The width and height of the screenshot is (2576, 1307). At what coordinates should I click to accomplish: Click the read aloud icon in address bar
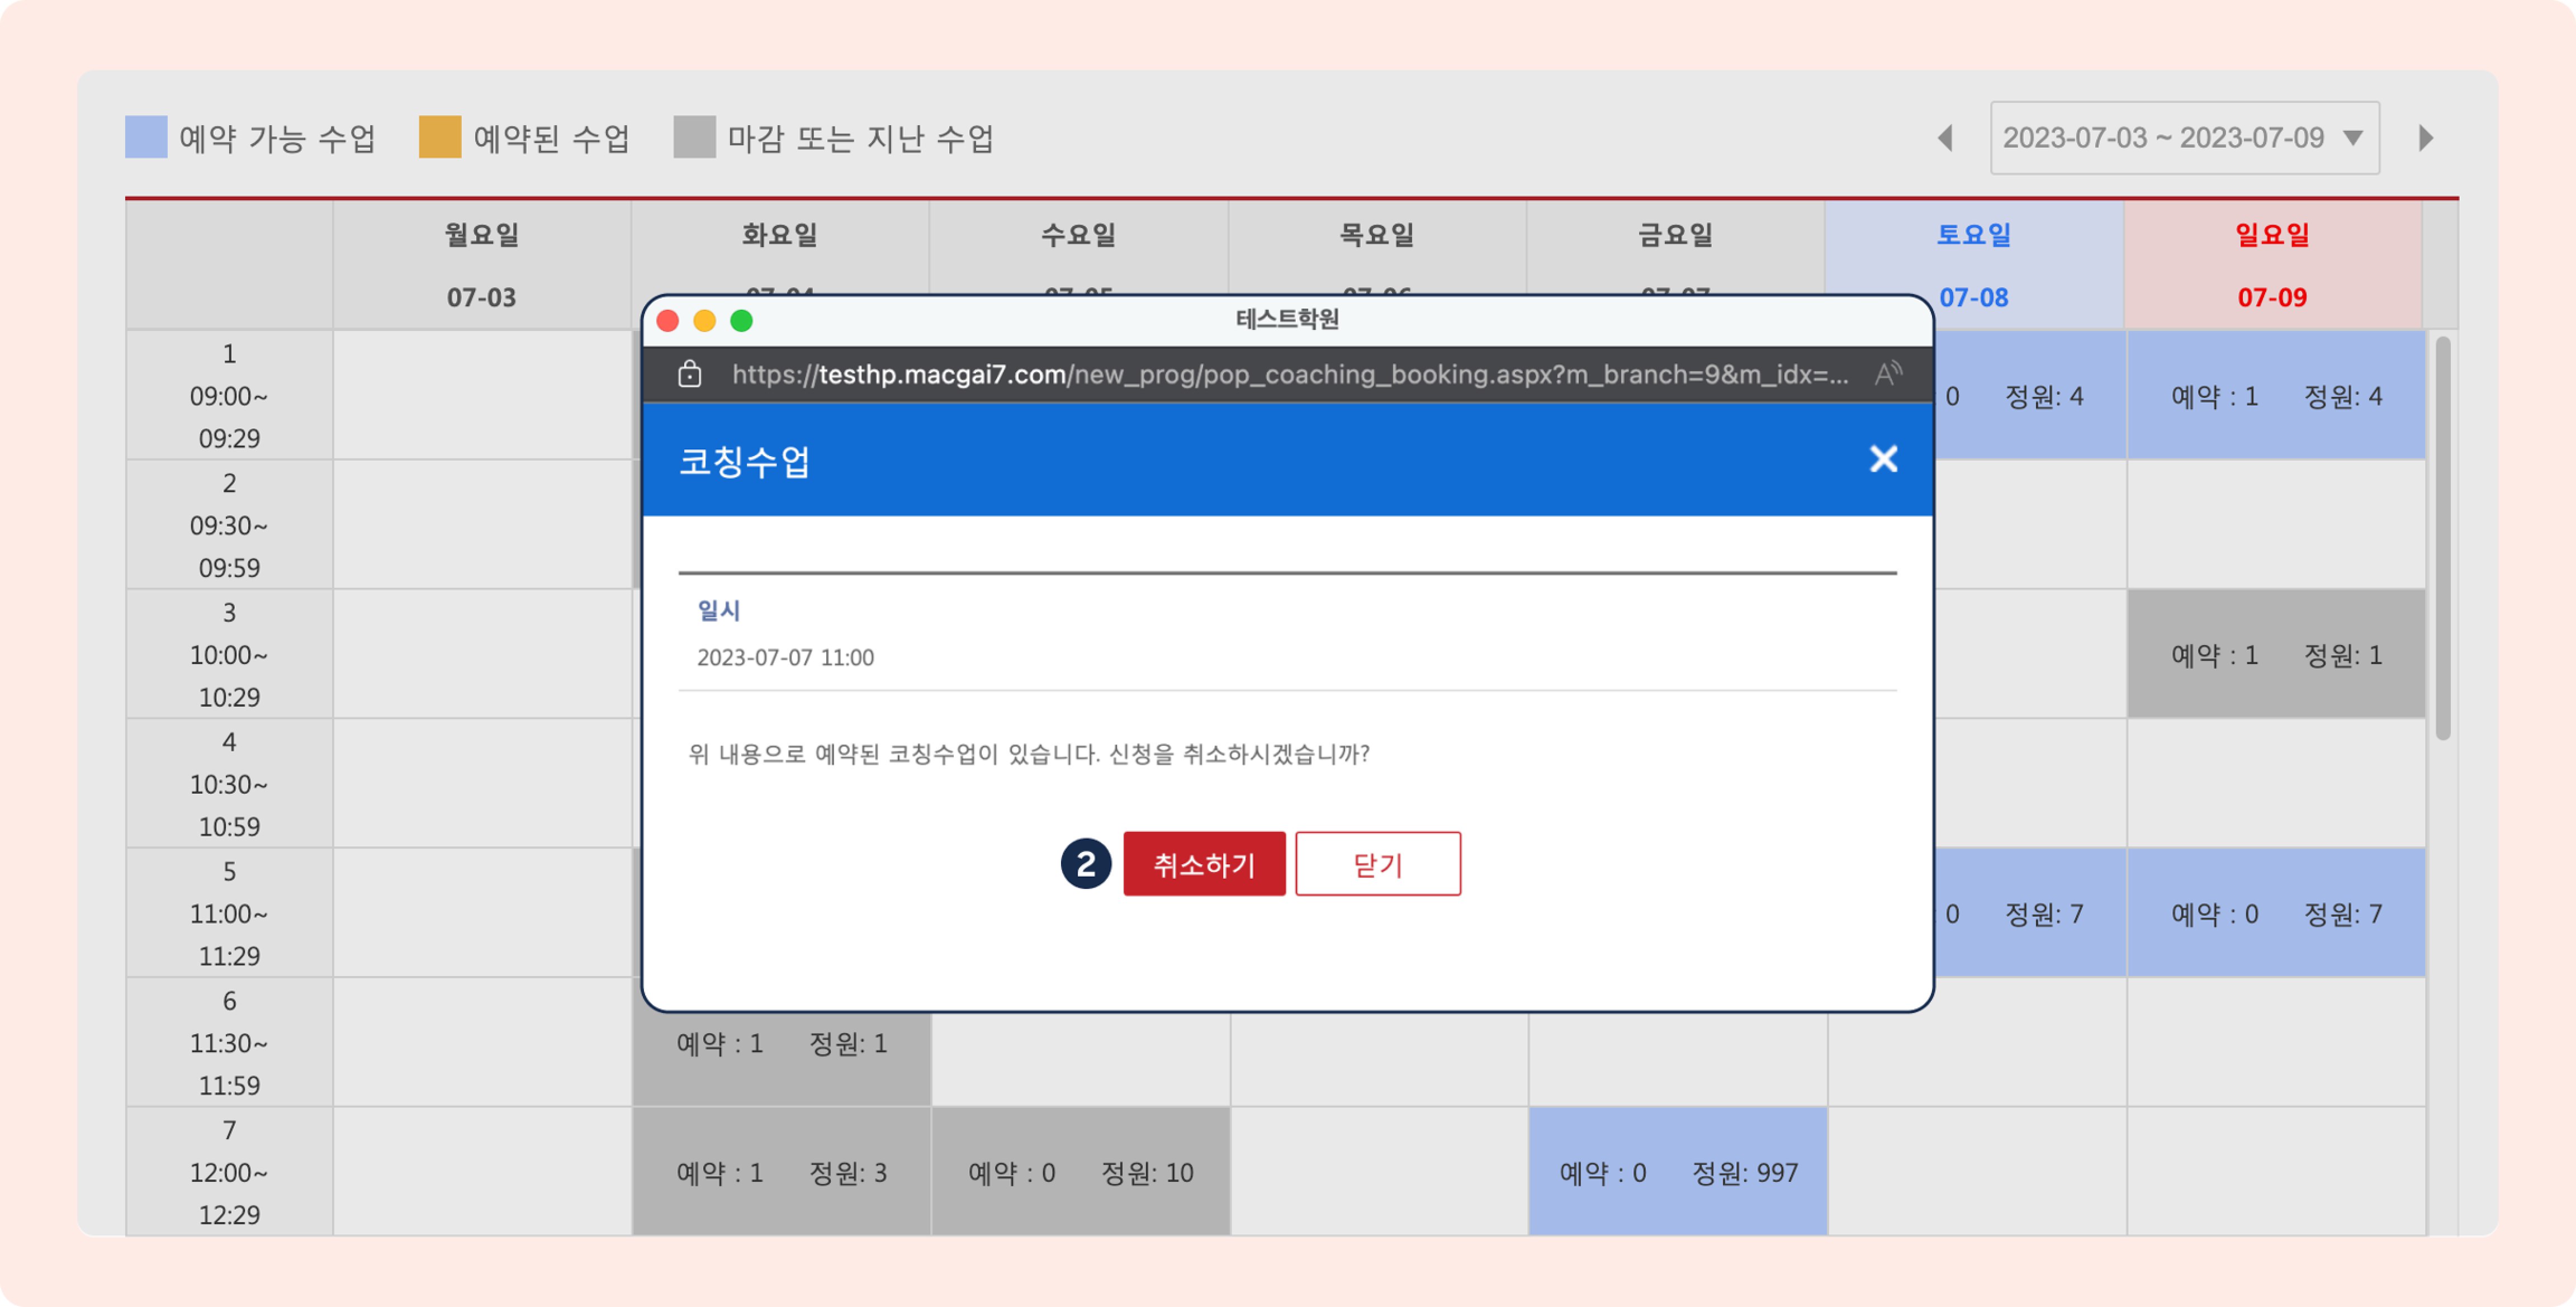(x=1887, y=374)
